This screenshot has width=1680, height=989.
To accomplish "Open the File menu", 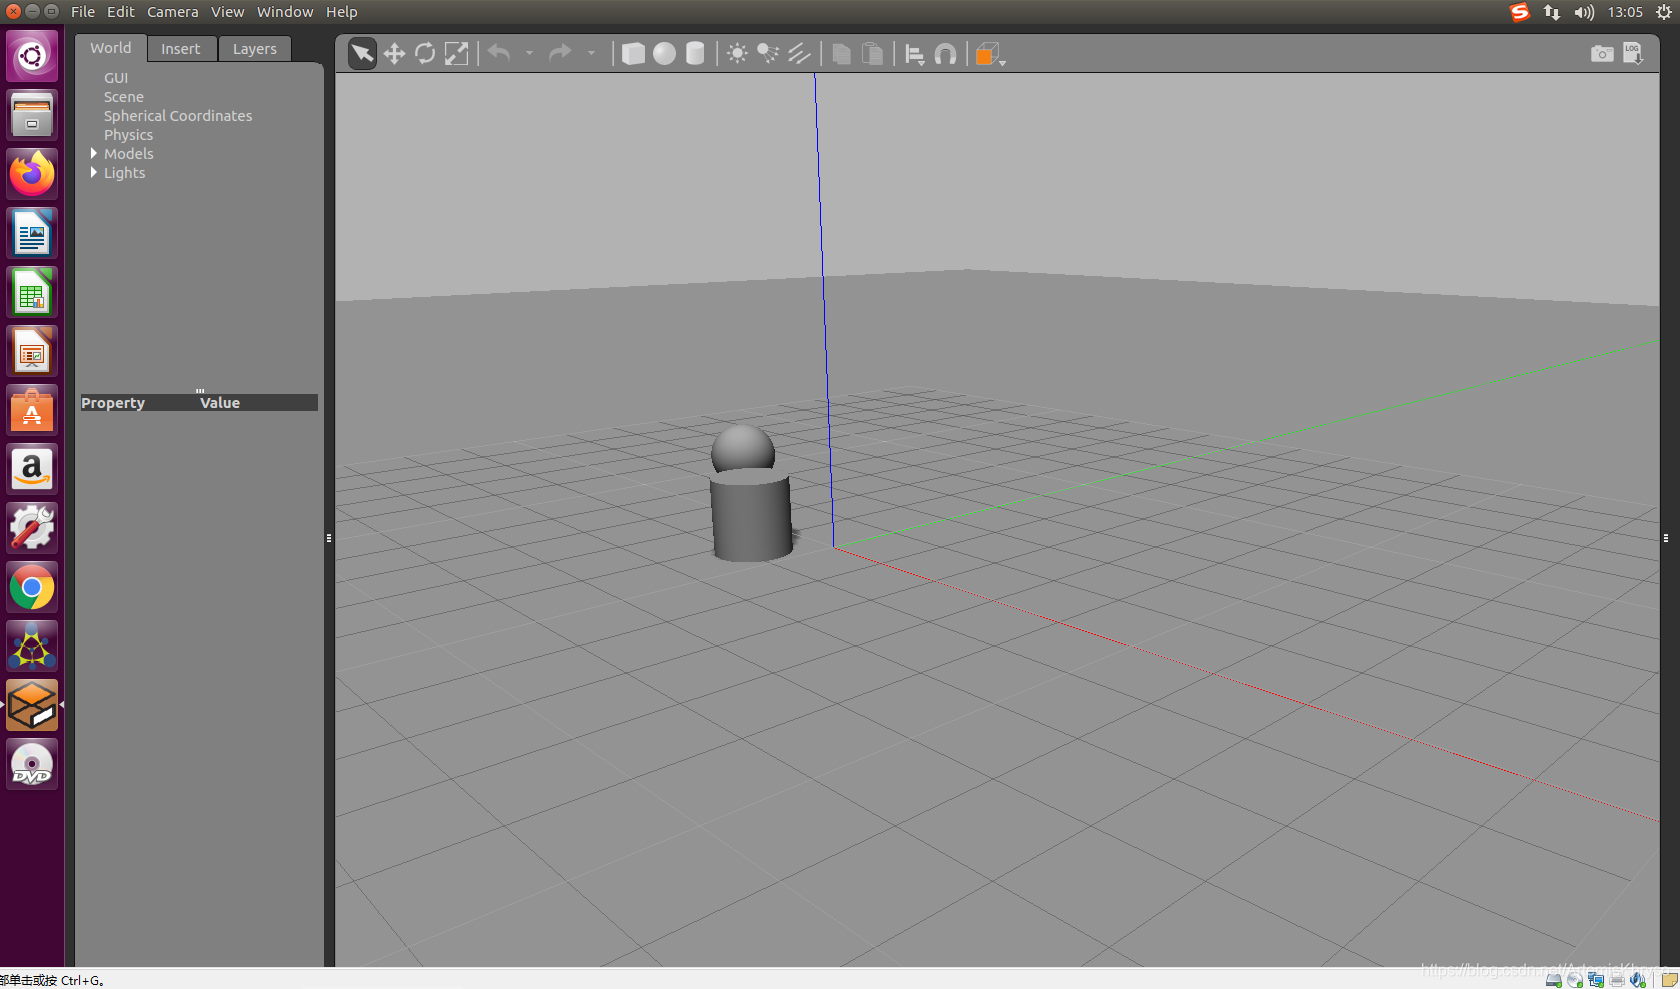I will point(83,12).
